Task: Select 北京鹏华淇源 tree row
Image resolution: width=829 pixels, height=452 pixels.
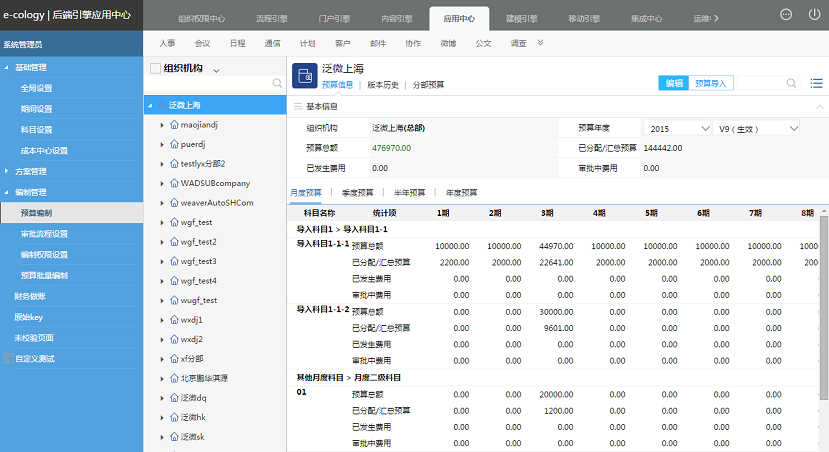Action: 215,378
